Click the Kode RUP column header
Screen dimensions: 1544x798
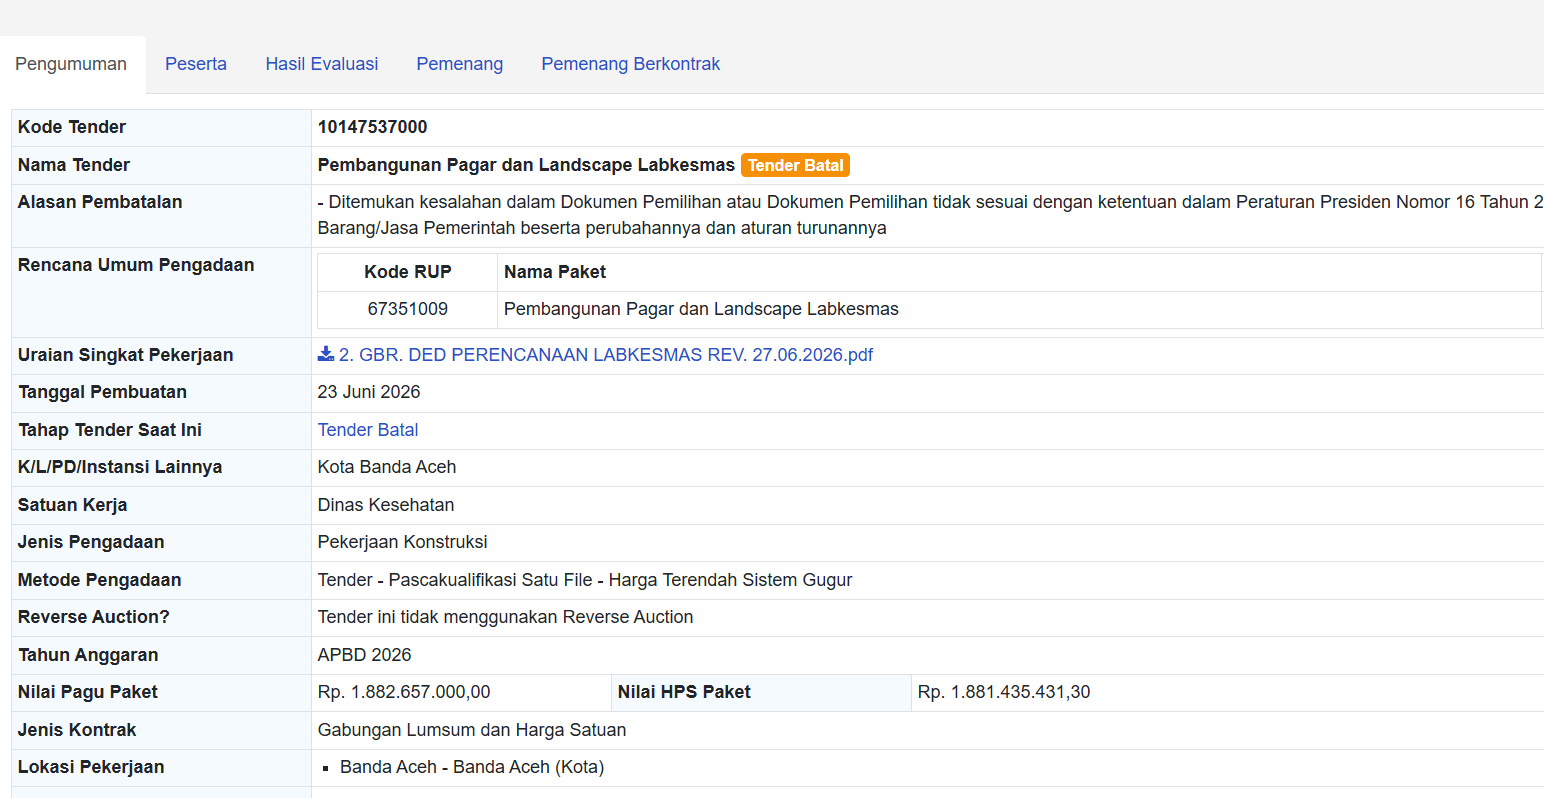pyautogui.click(x=407, y=272)
